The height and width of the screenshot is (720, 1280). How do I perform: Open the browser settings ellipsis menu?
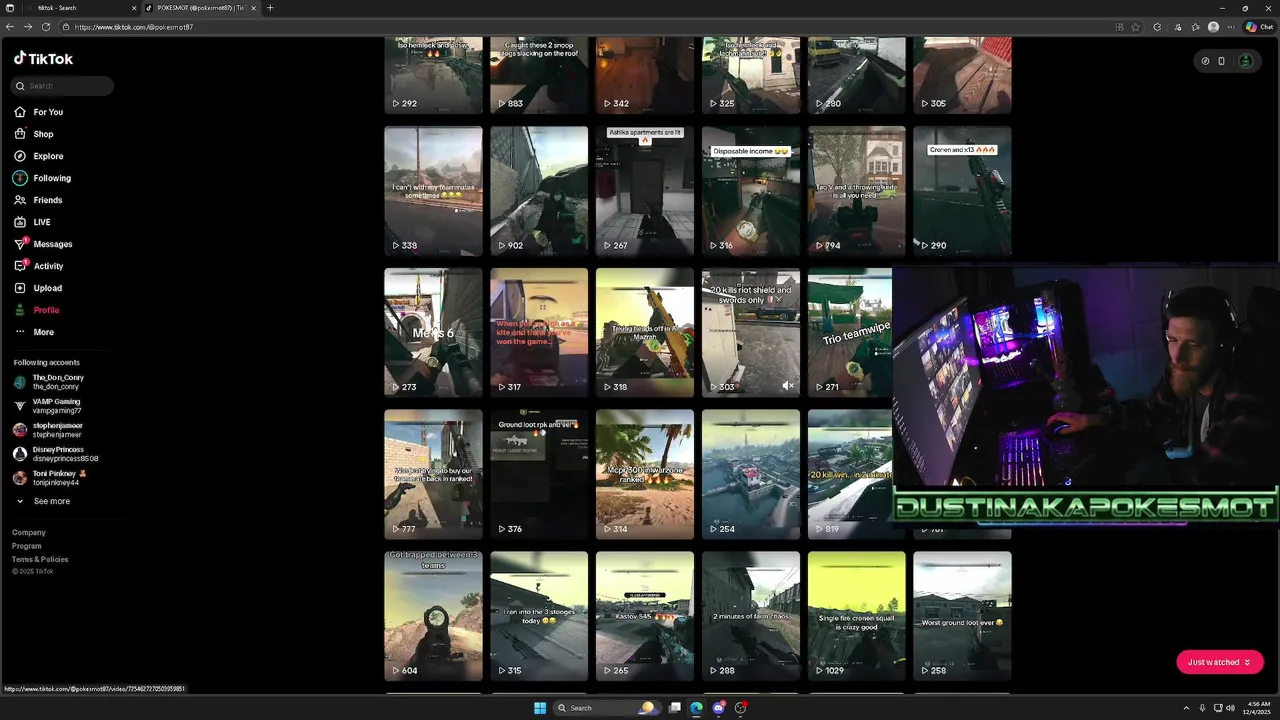[1231, 27]
